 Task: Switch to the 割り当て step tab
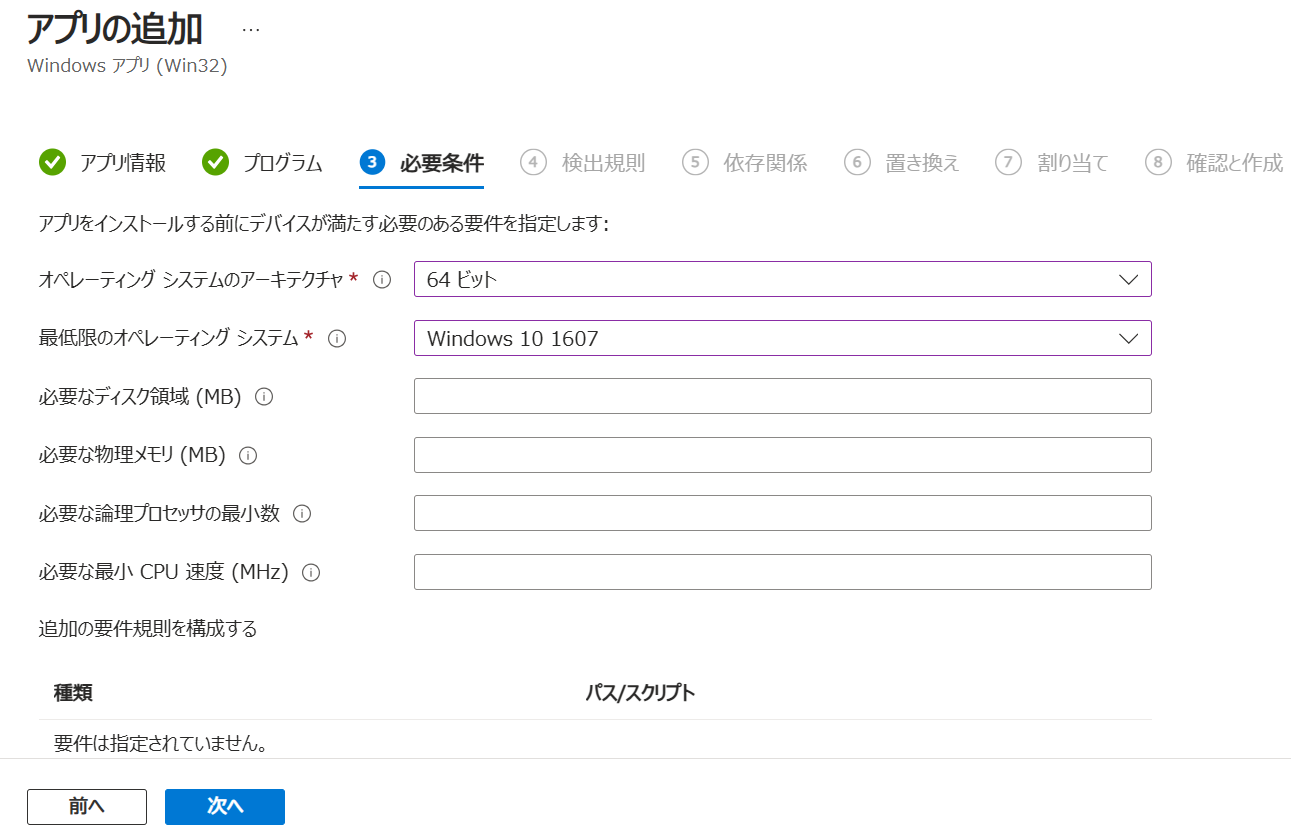[1052, 163]
